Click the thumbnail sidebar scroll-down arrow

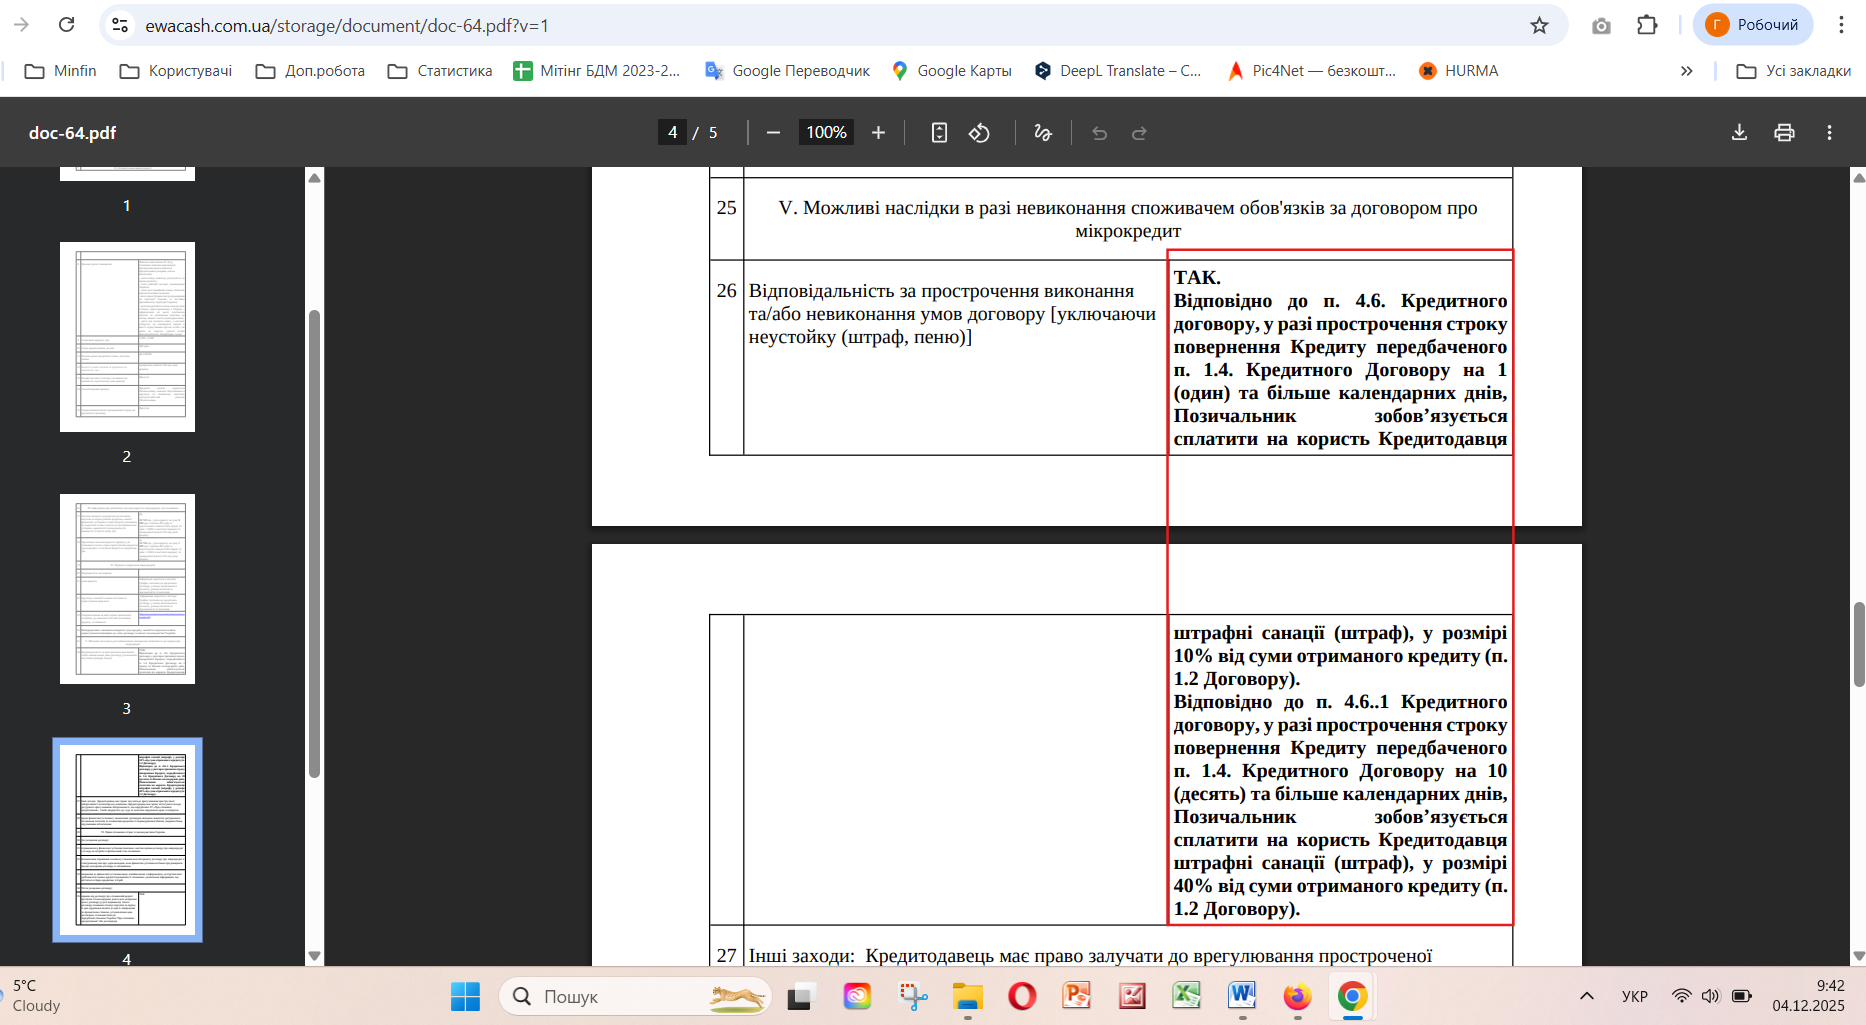click(x=314, y=956)
